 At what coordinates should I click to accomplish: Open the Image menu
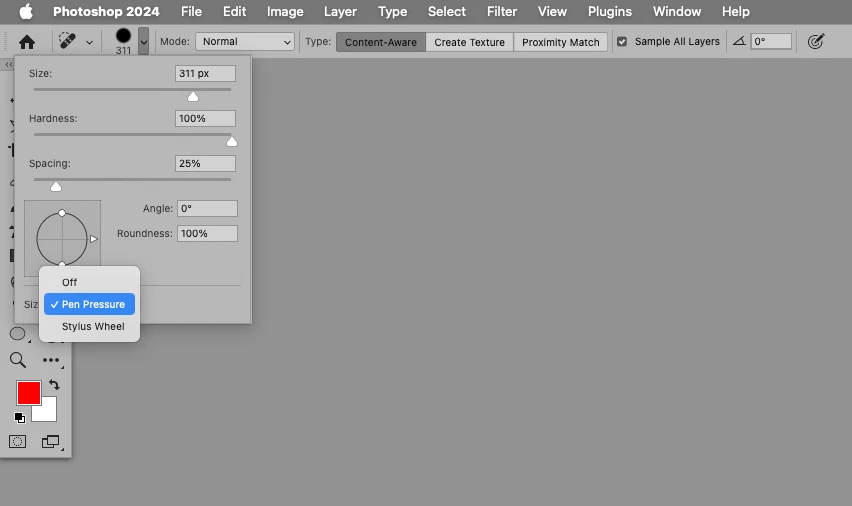pyautogui.click(x=285, y=11)
